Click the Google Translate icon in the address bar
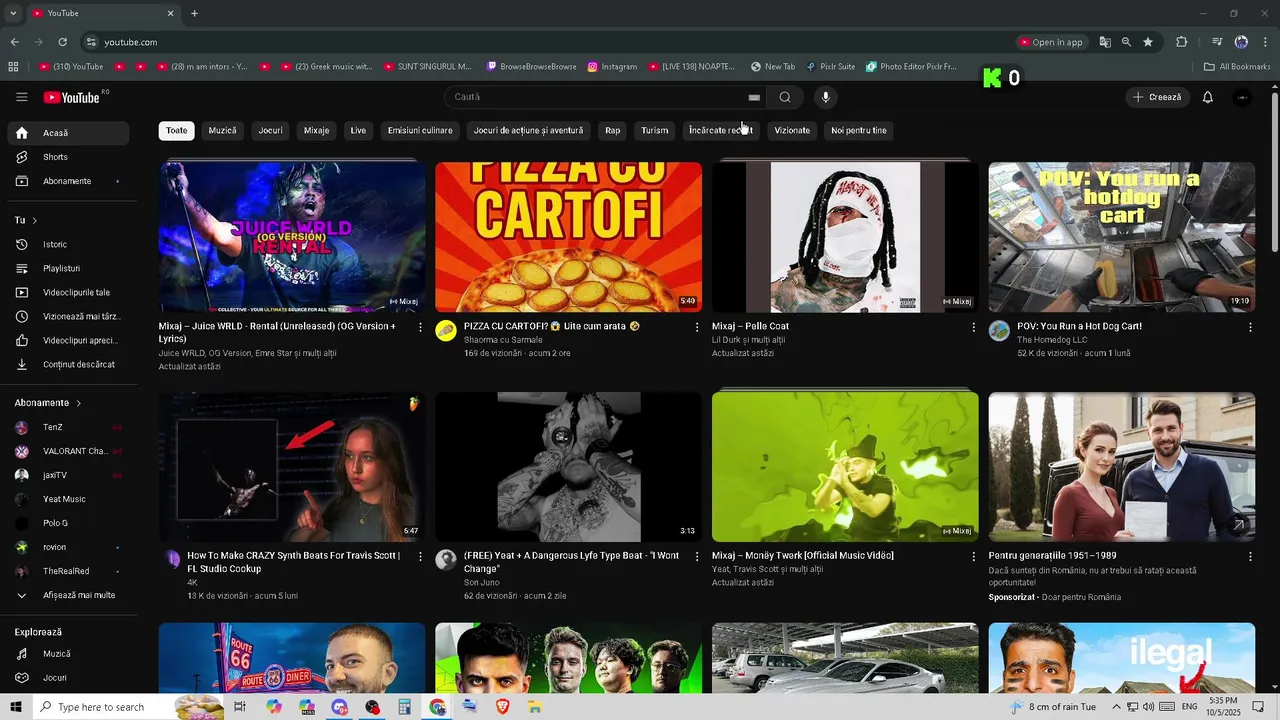Screen dimensions: 1280x720 1105,42
